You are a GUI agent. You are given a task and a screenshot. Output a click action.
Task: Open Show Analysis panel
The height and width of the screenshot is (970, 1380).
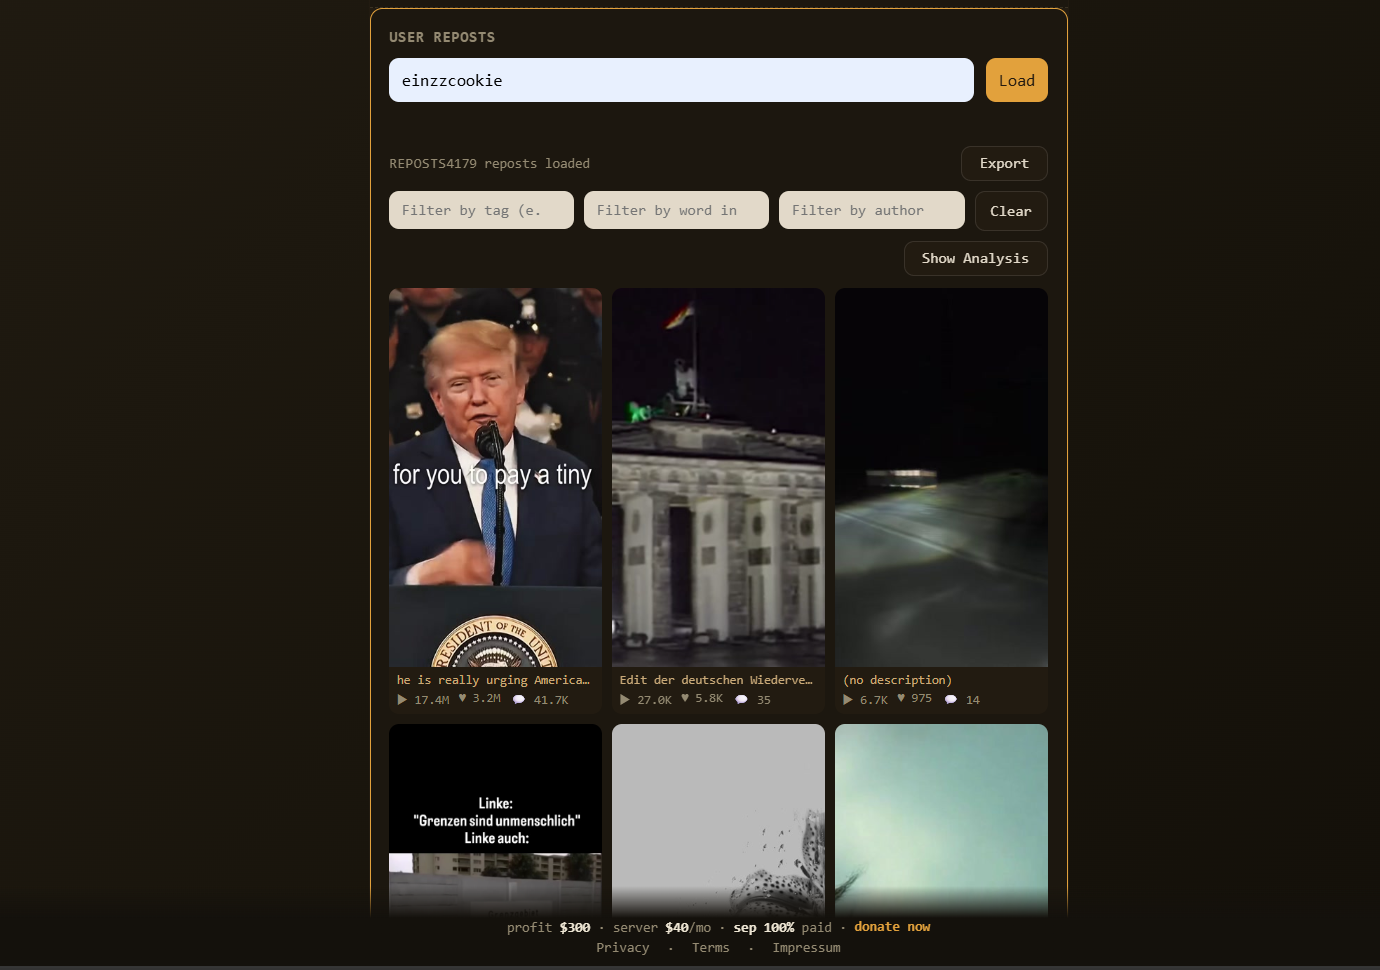tap(975, 258)
